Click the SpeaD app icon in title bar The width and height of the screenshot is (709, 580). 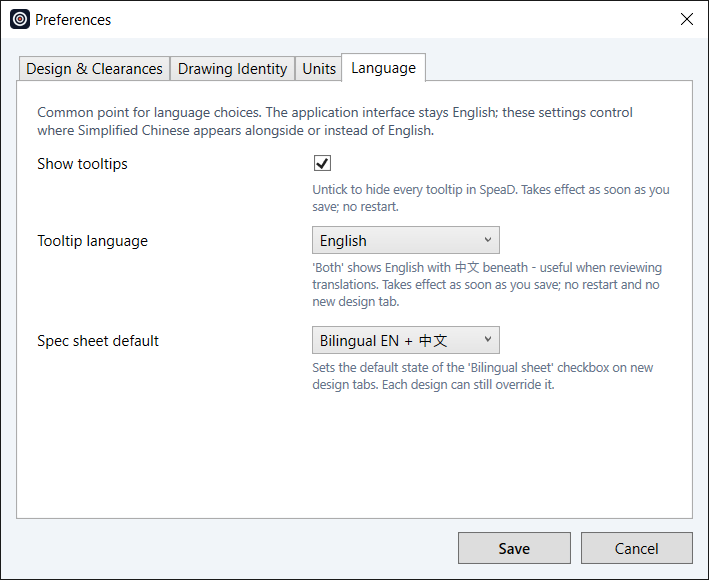[x=20, y=19]
